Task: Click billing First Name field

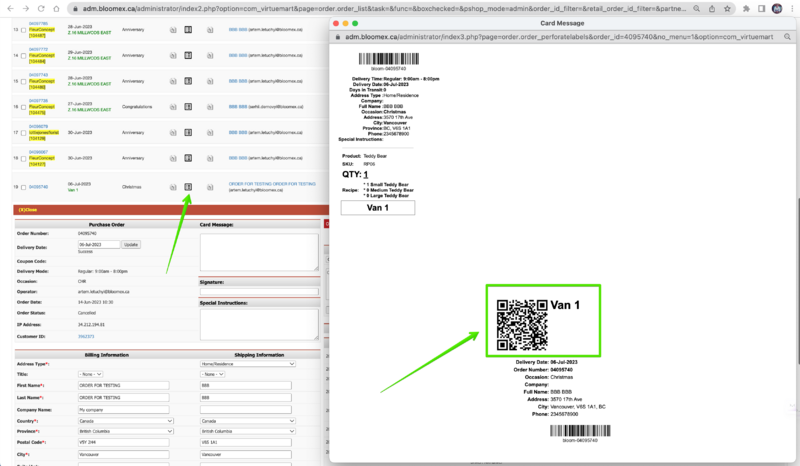Action: pos(123,385)
